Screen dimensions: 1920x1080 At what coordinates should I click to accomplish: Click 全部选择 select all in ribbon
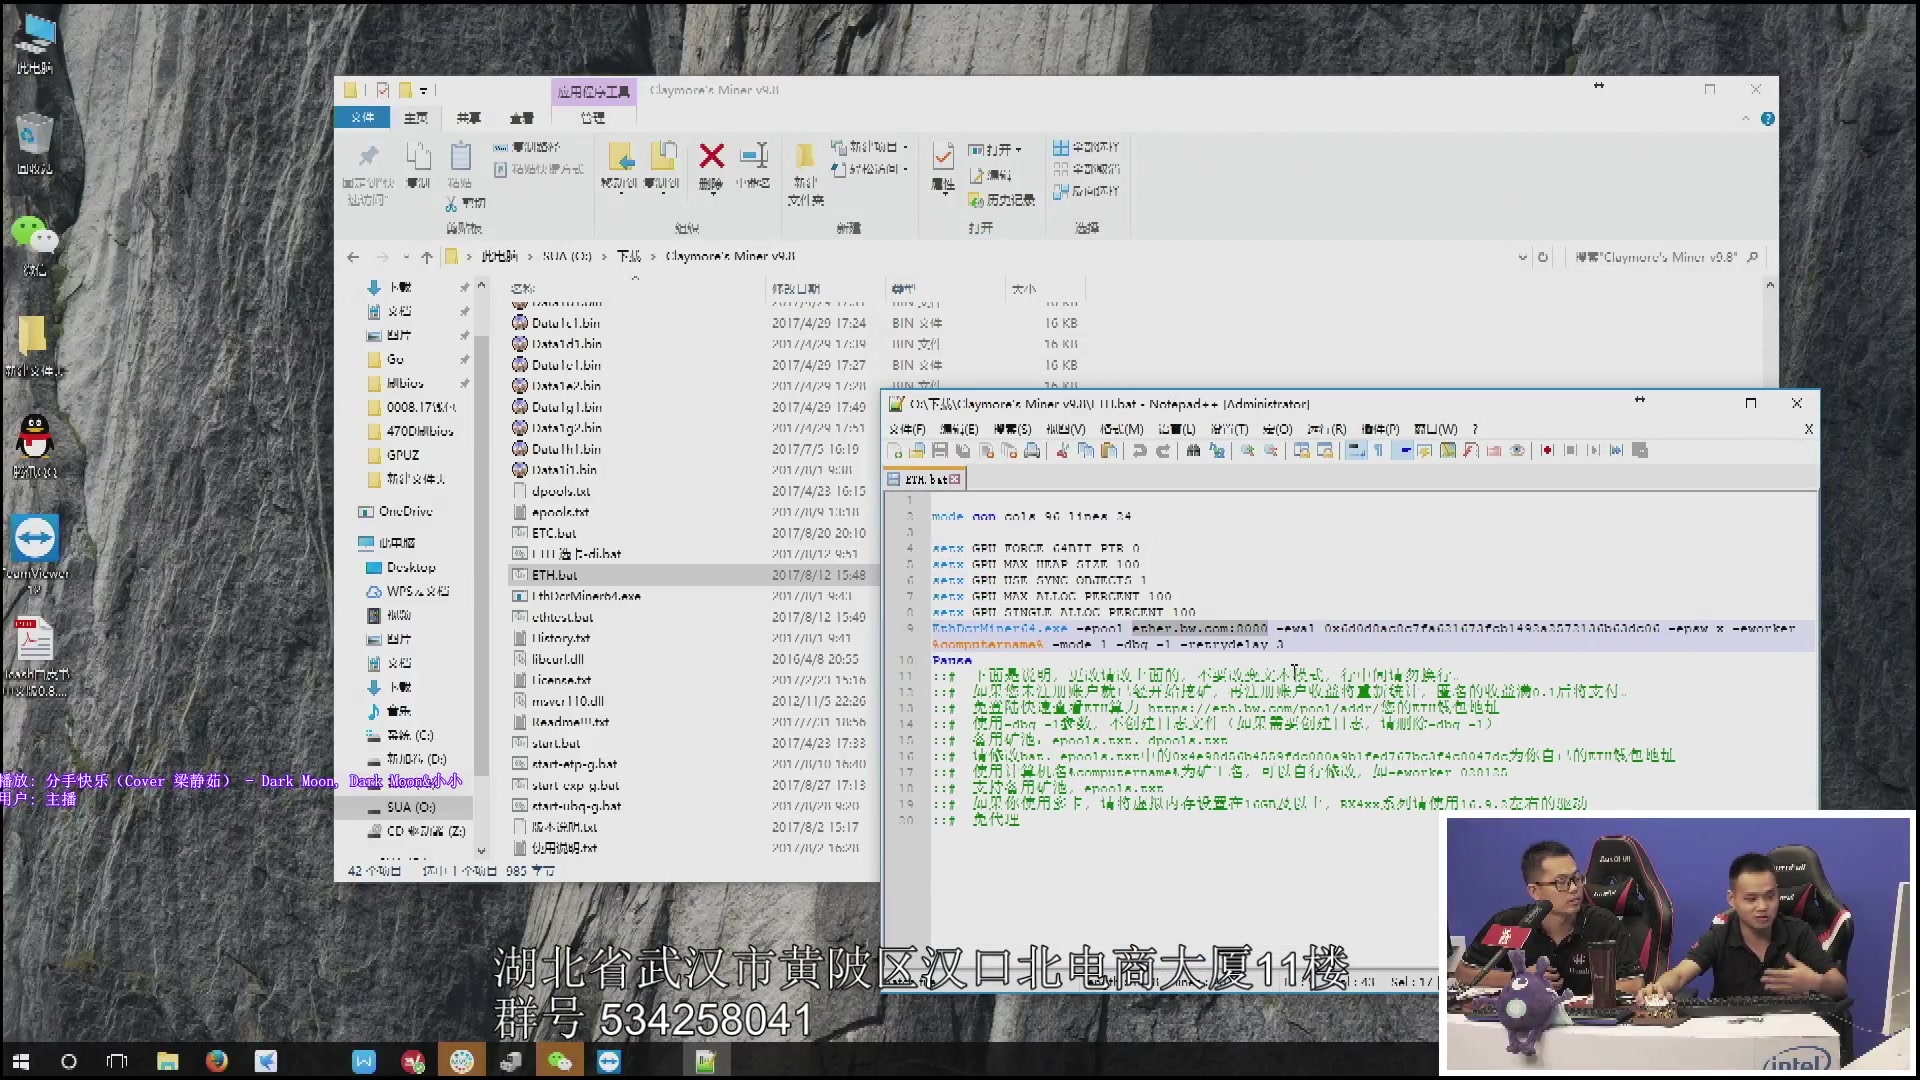pos(1086,147)
